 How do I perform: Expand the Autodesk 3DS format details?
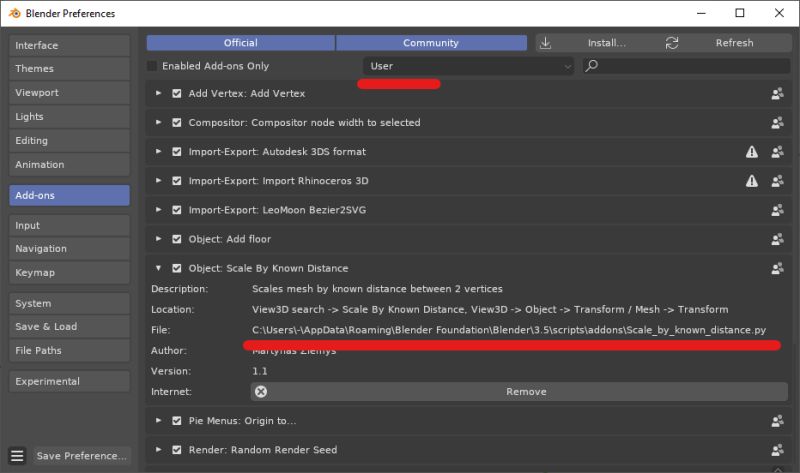pos(158,151)
